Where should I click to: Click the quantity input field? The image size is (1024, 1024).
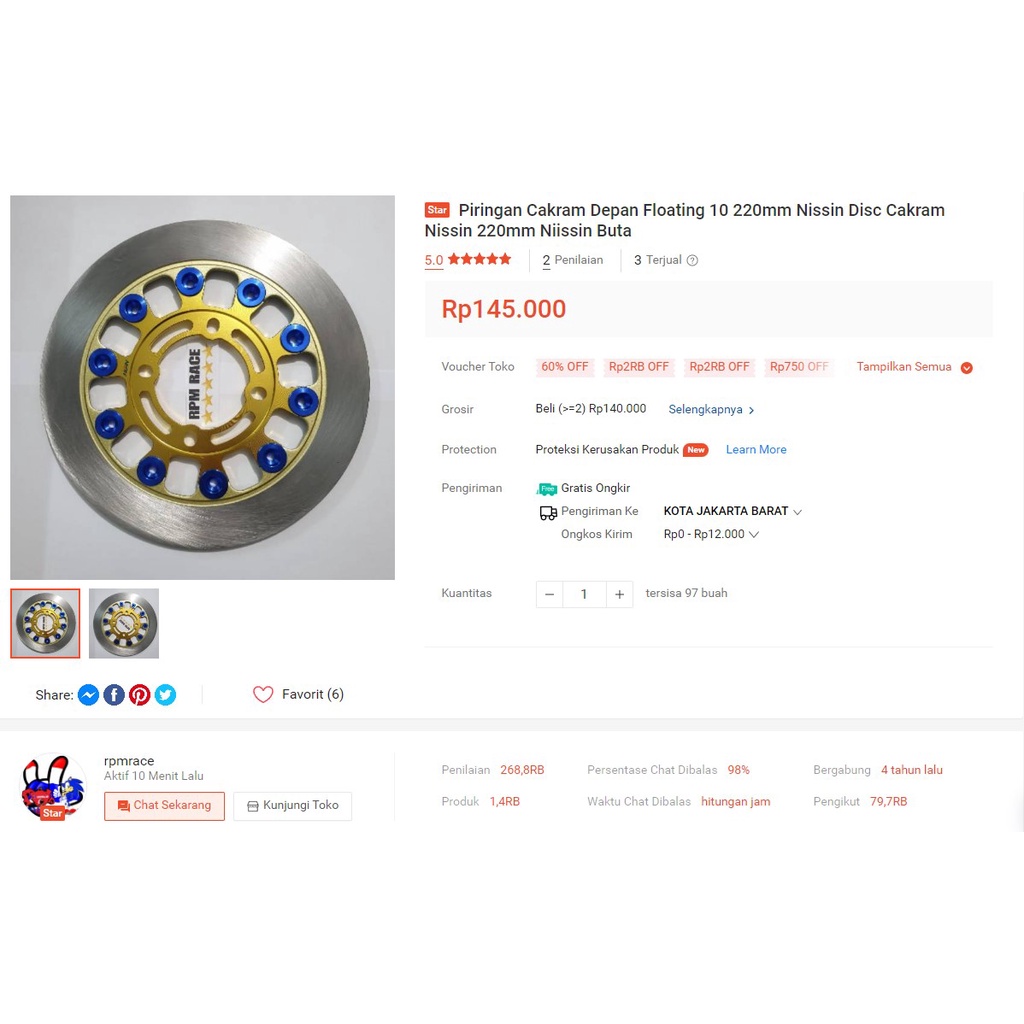[x=584, y=594]
